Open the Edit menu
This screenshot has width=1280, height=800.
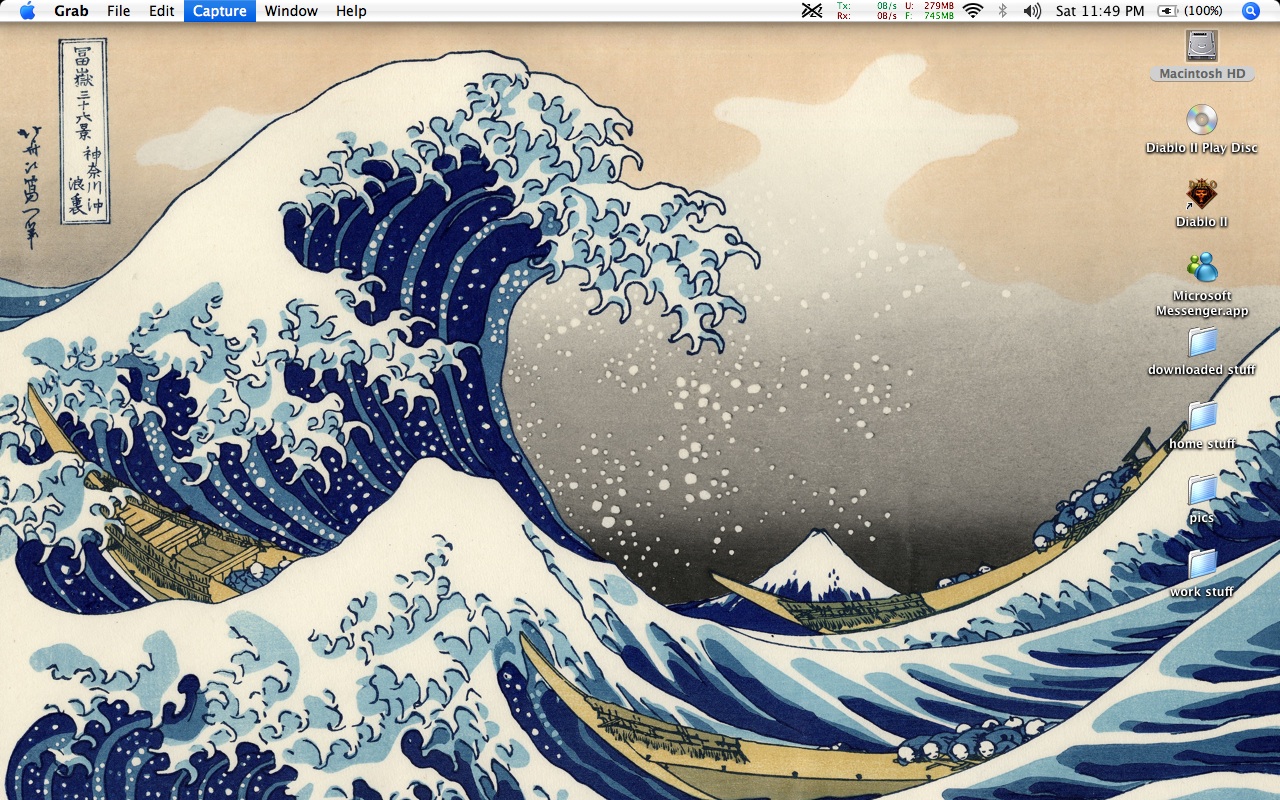tap(161, 11)
